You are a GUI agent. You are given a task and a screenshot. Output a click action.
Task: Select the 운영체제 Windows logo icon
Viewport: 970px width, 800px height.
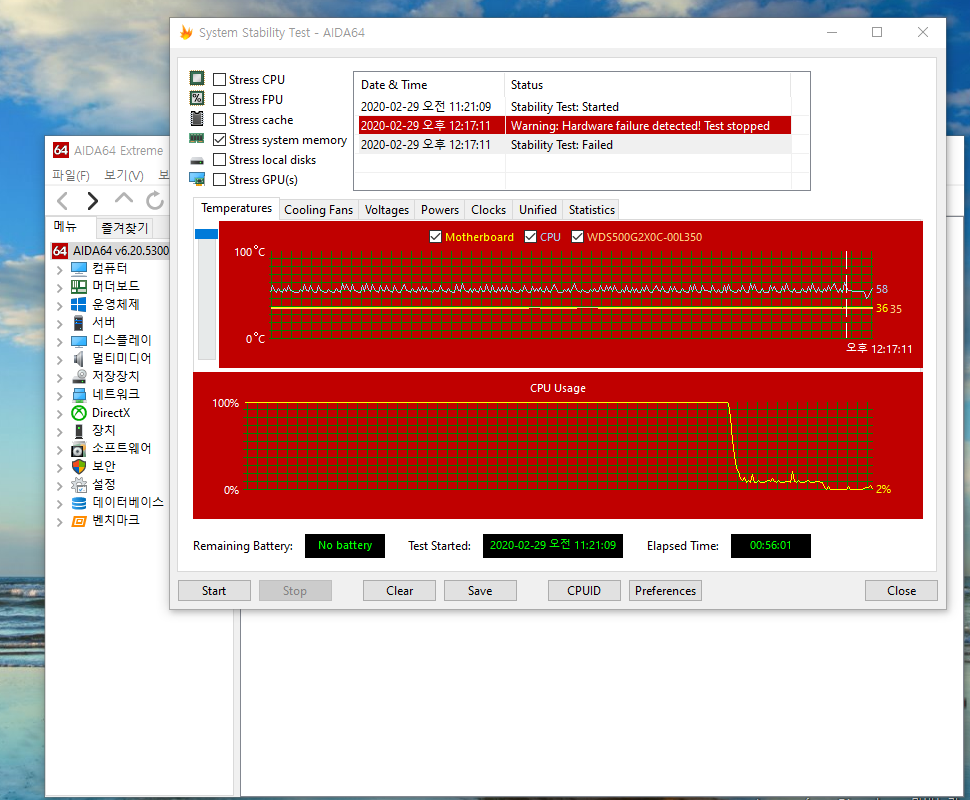(79, 304)
